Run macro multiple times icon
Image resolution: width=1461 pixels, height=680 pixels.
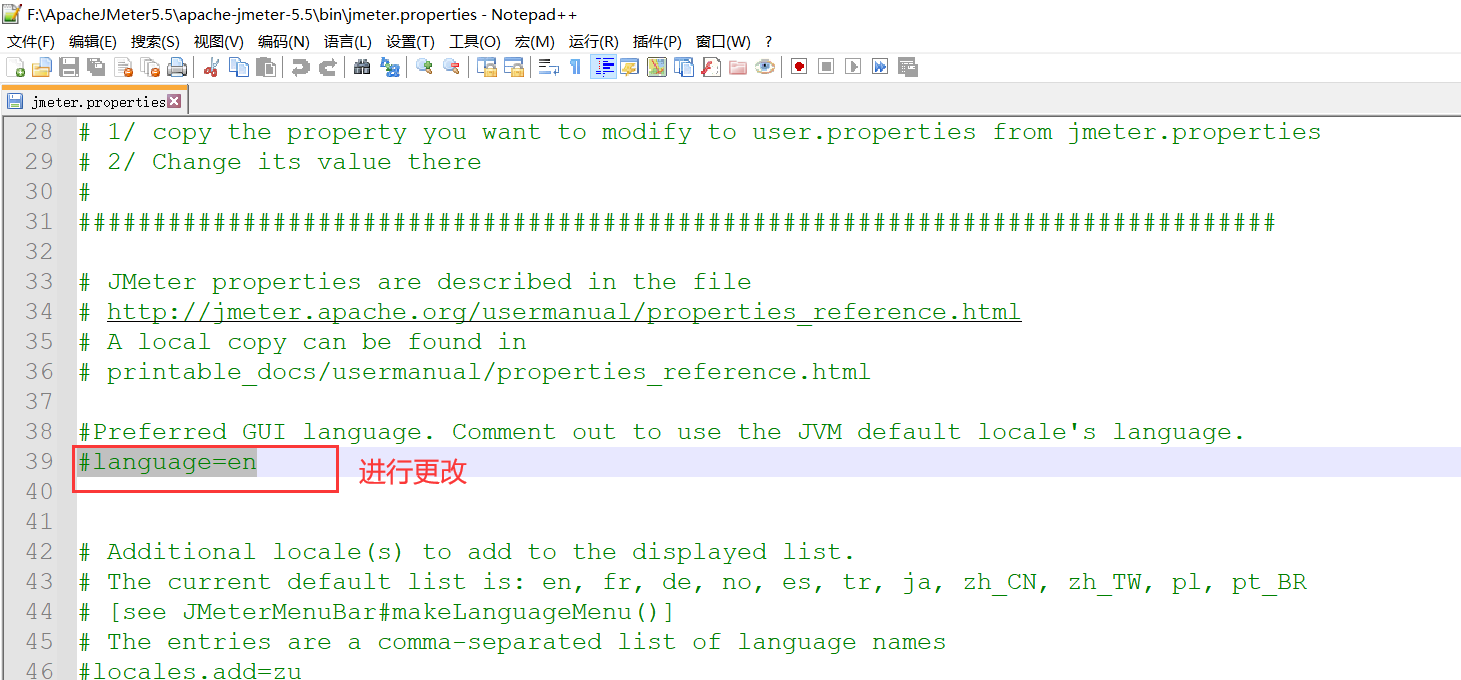point(880,67)
